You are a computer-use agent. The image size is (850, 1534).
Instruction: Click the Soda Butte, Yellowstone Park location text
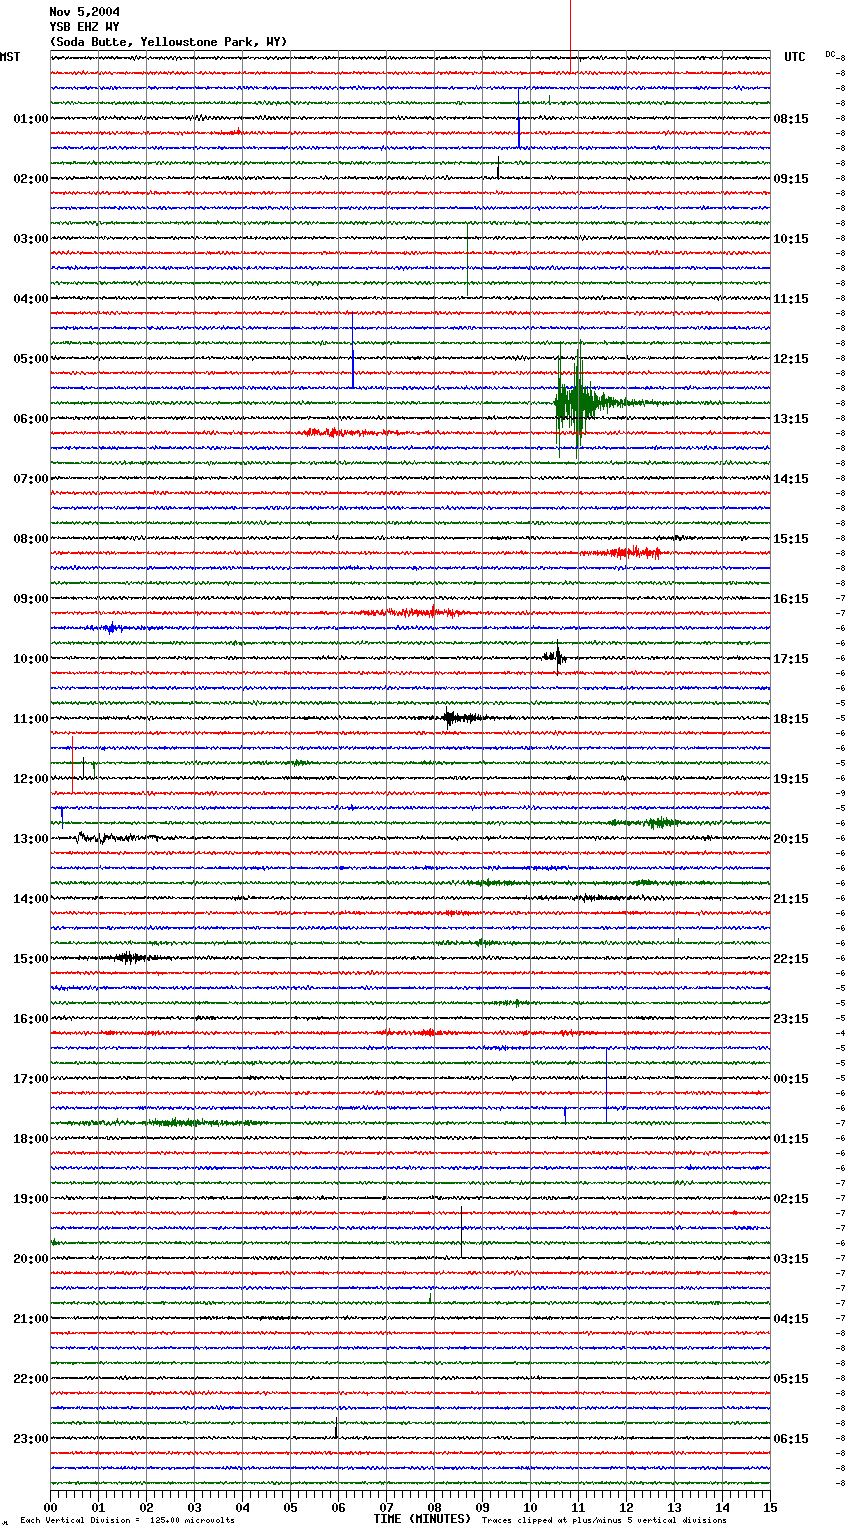(x=168, y=42)
